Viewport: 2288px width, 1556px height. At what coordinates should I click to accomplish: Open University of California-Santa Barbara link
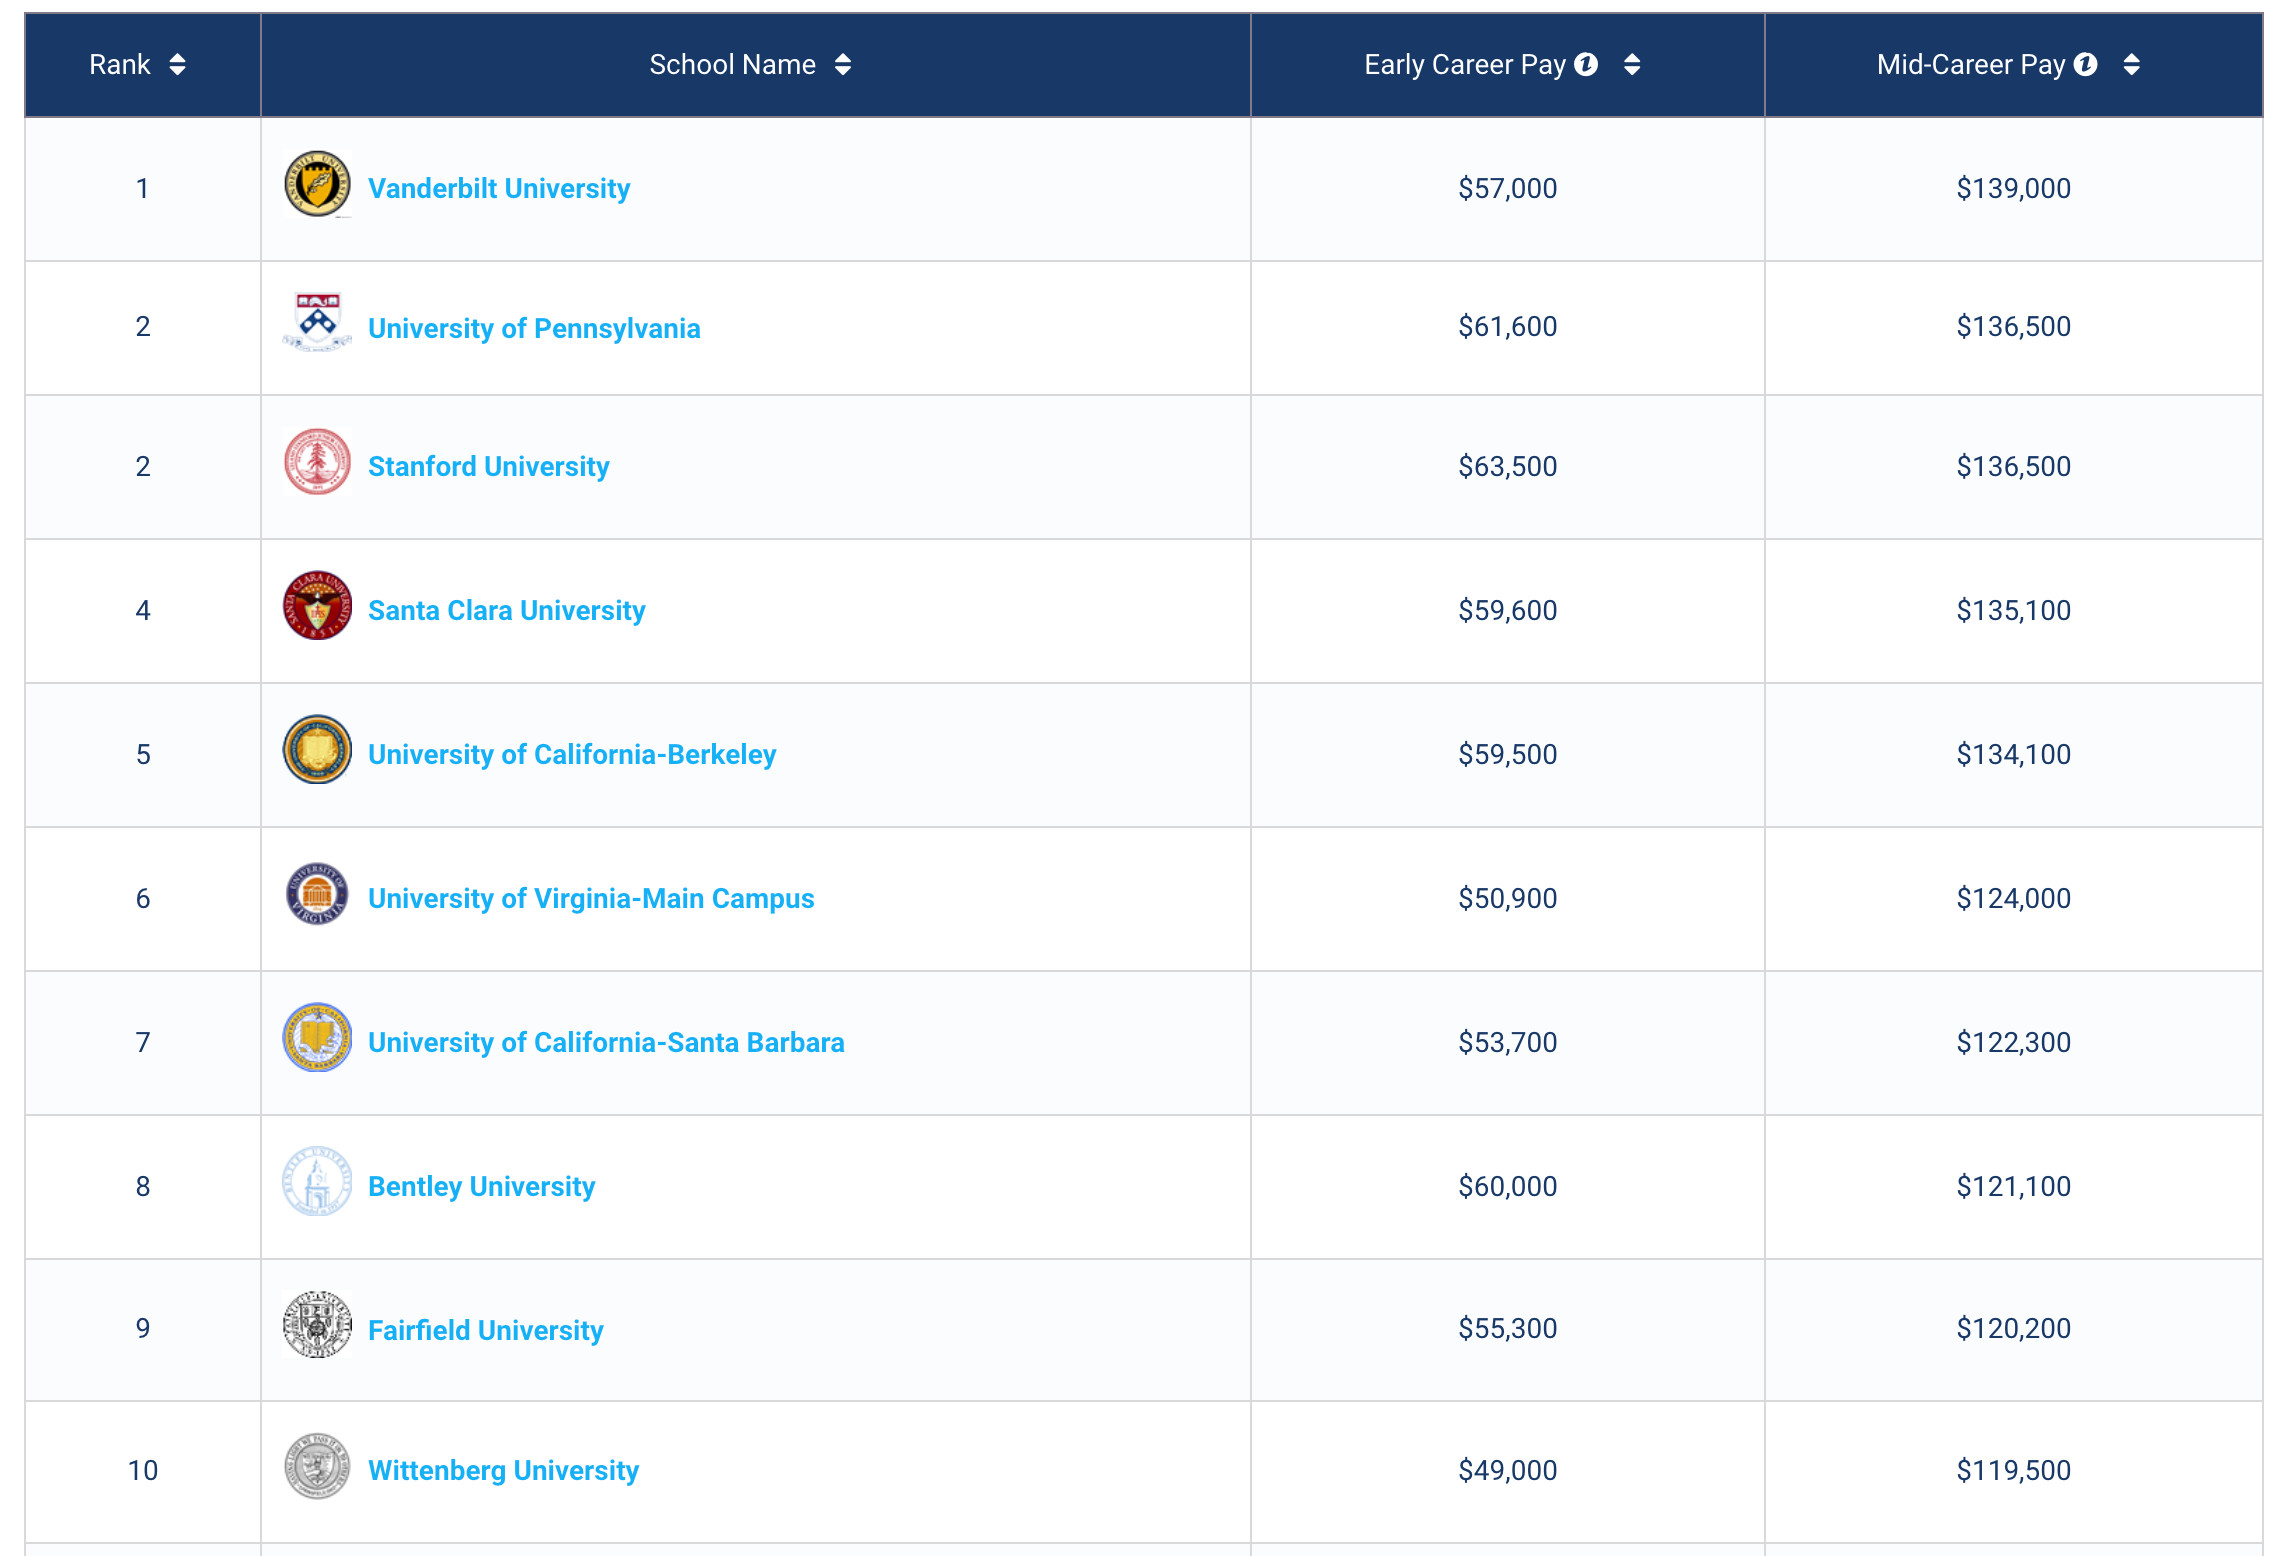click(x=606, y=1042)
